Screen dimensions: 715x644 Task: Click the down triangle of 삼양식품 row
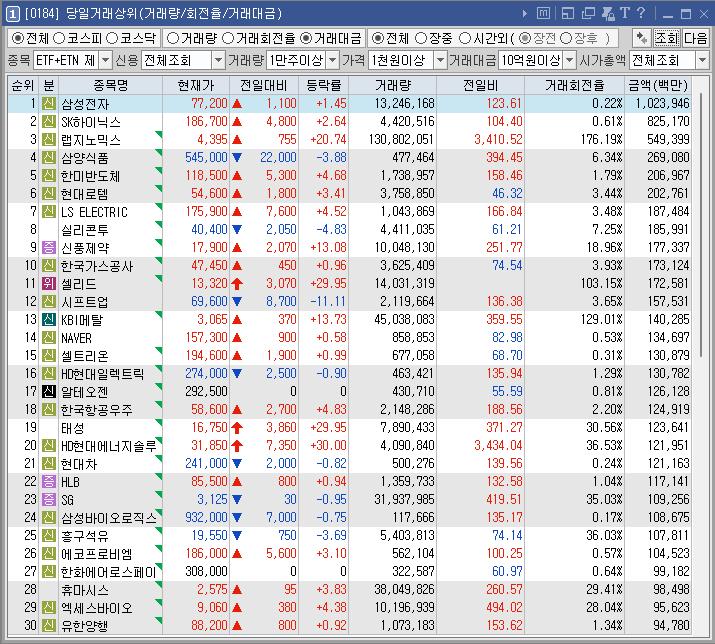pos(237,158)
